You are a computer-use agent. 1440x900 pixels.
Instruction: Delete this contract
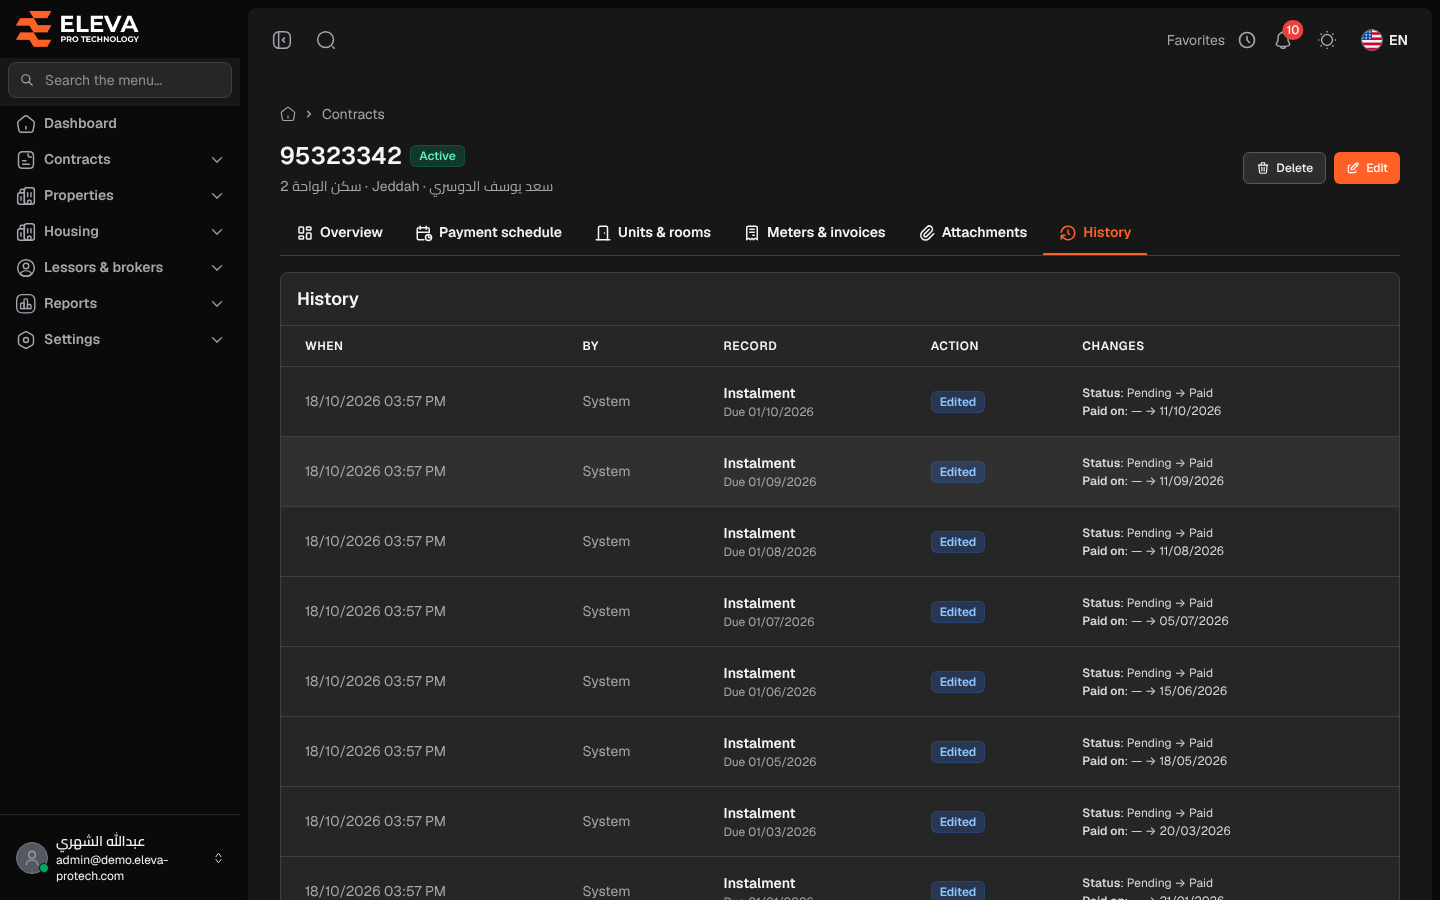tap(1284, 168)
